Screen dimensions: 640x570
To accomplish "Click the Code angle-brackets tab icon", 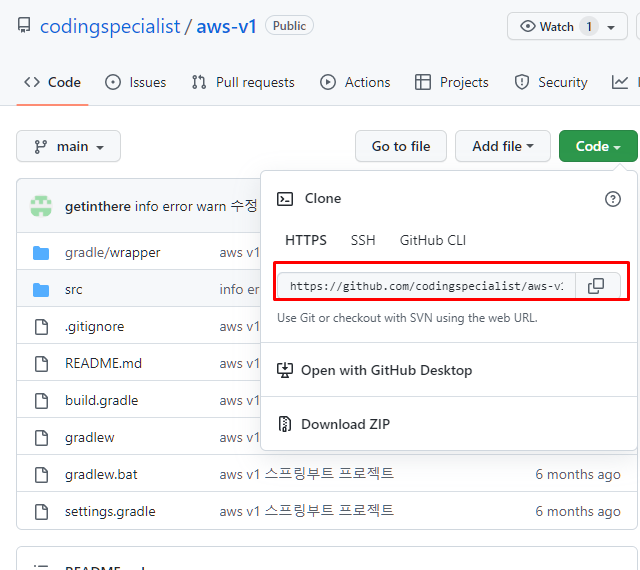I will pyautogui.click(x=32, y=82).
